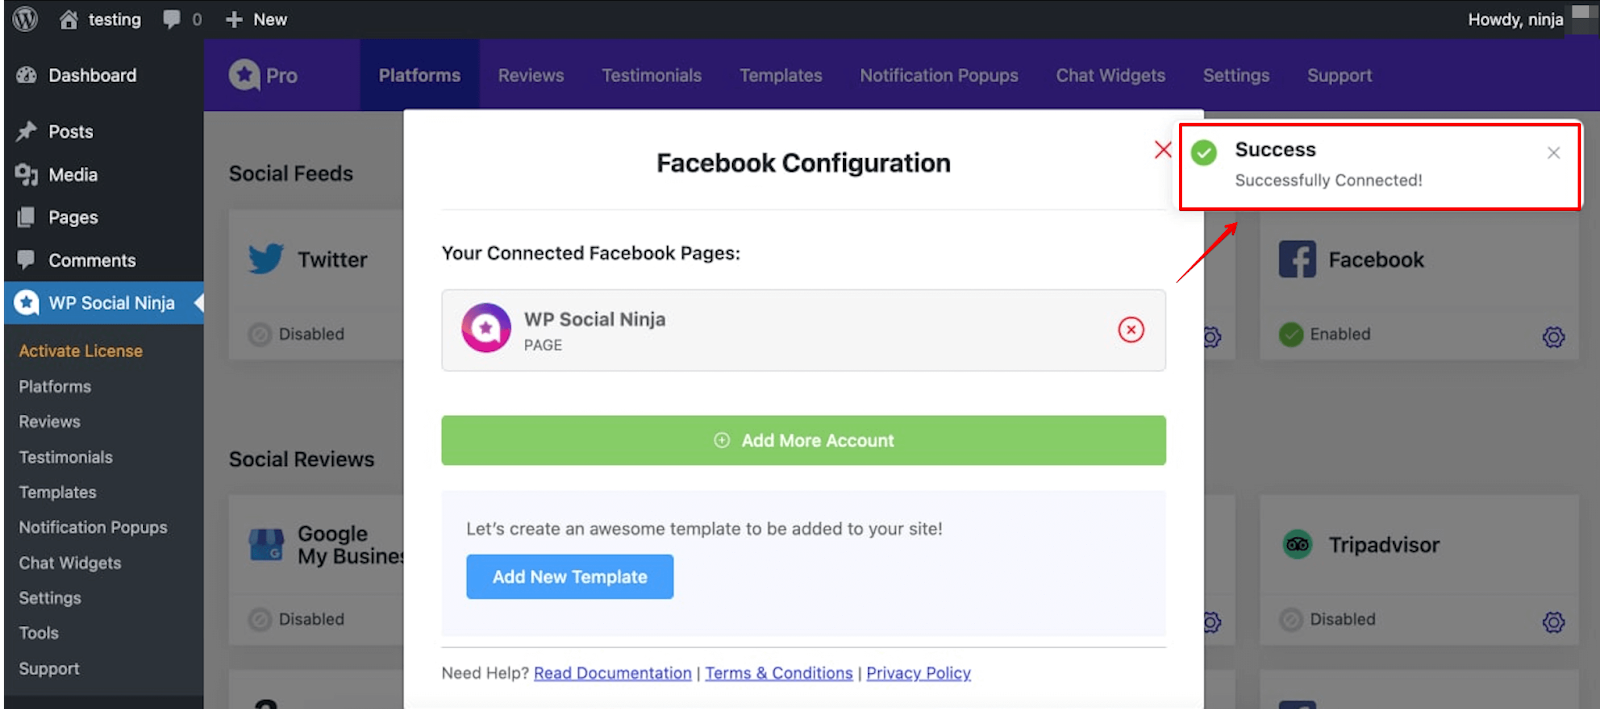Click the Twitter Disabled status indicator
The width and height of the screenshot is (1600, 709).
(297, 334)
